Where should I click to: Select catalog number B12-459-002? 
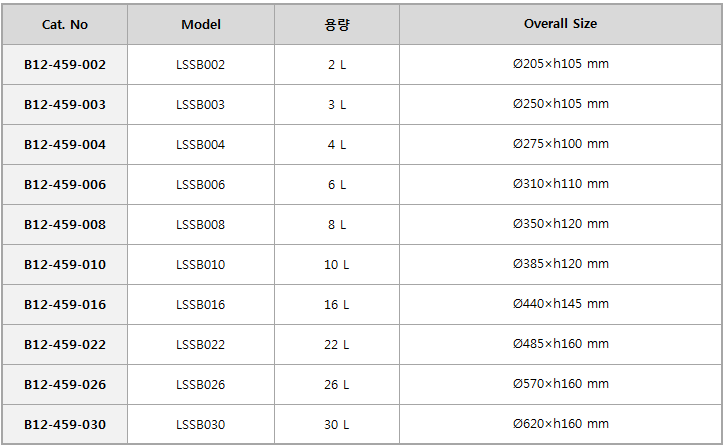[65, 65]
